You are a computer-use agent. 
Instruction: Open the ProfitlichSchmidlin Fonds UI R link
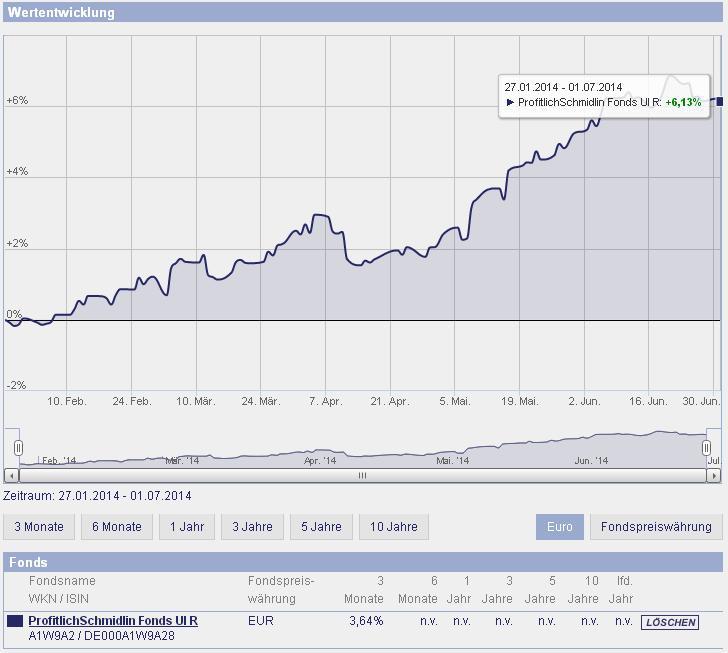click(x=113, y=621)
